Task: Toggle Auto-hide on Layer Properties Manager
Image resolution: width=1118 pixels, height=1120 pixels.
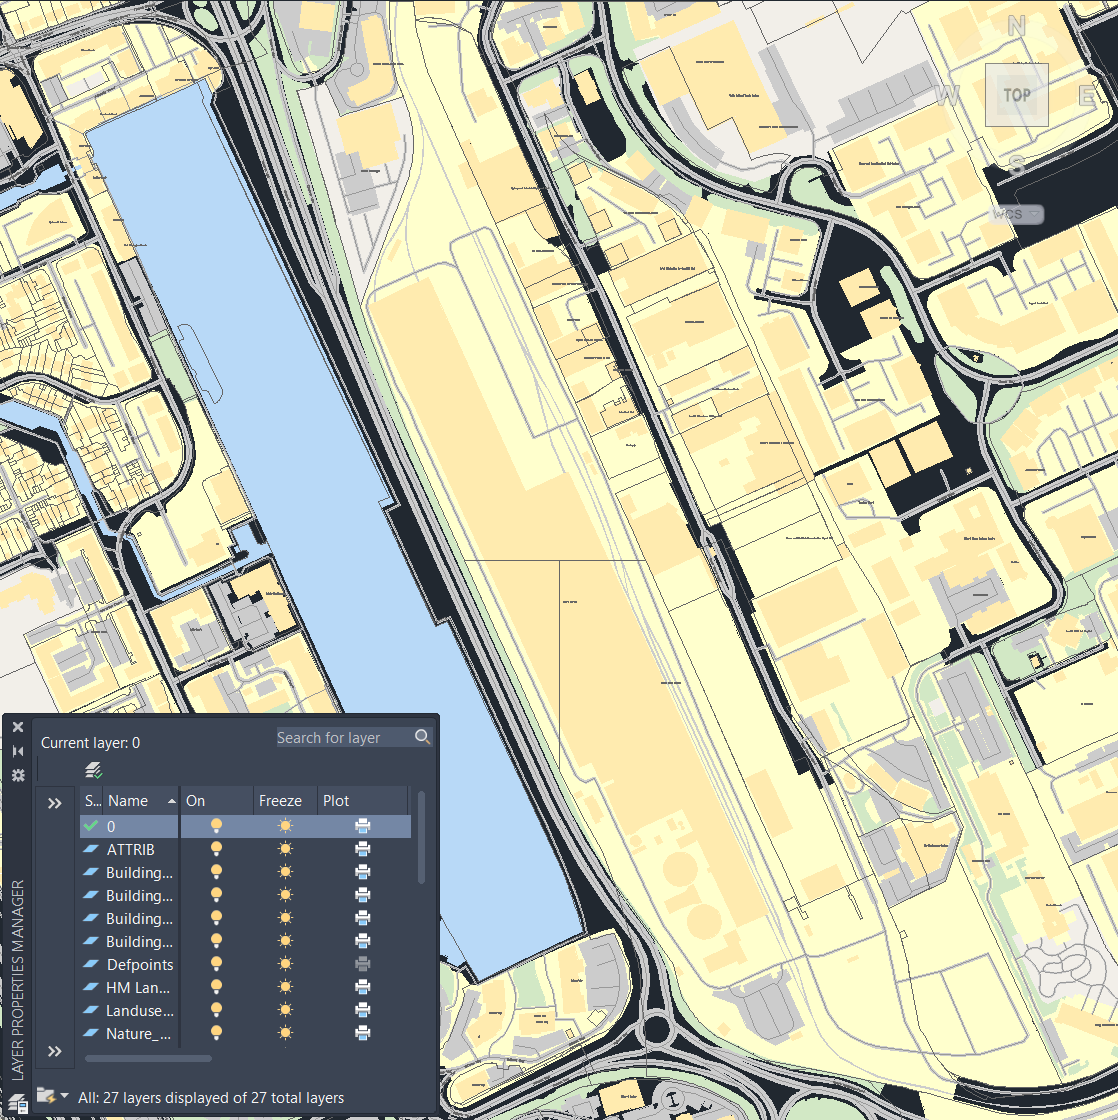Action: [x=16, y=750]
